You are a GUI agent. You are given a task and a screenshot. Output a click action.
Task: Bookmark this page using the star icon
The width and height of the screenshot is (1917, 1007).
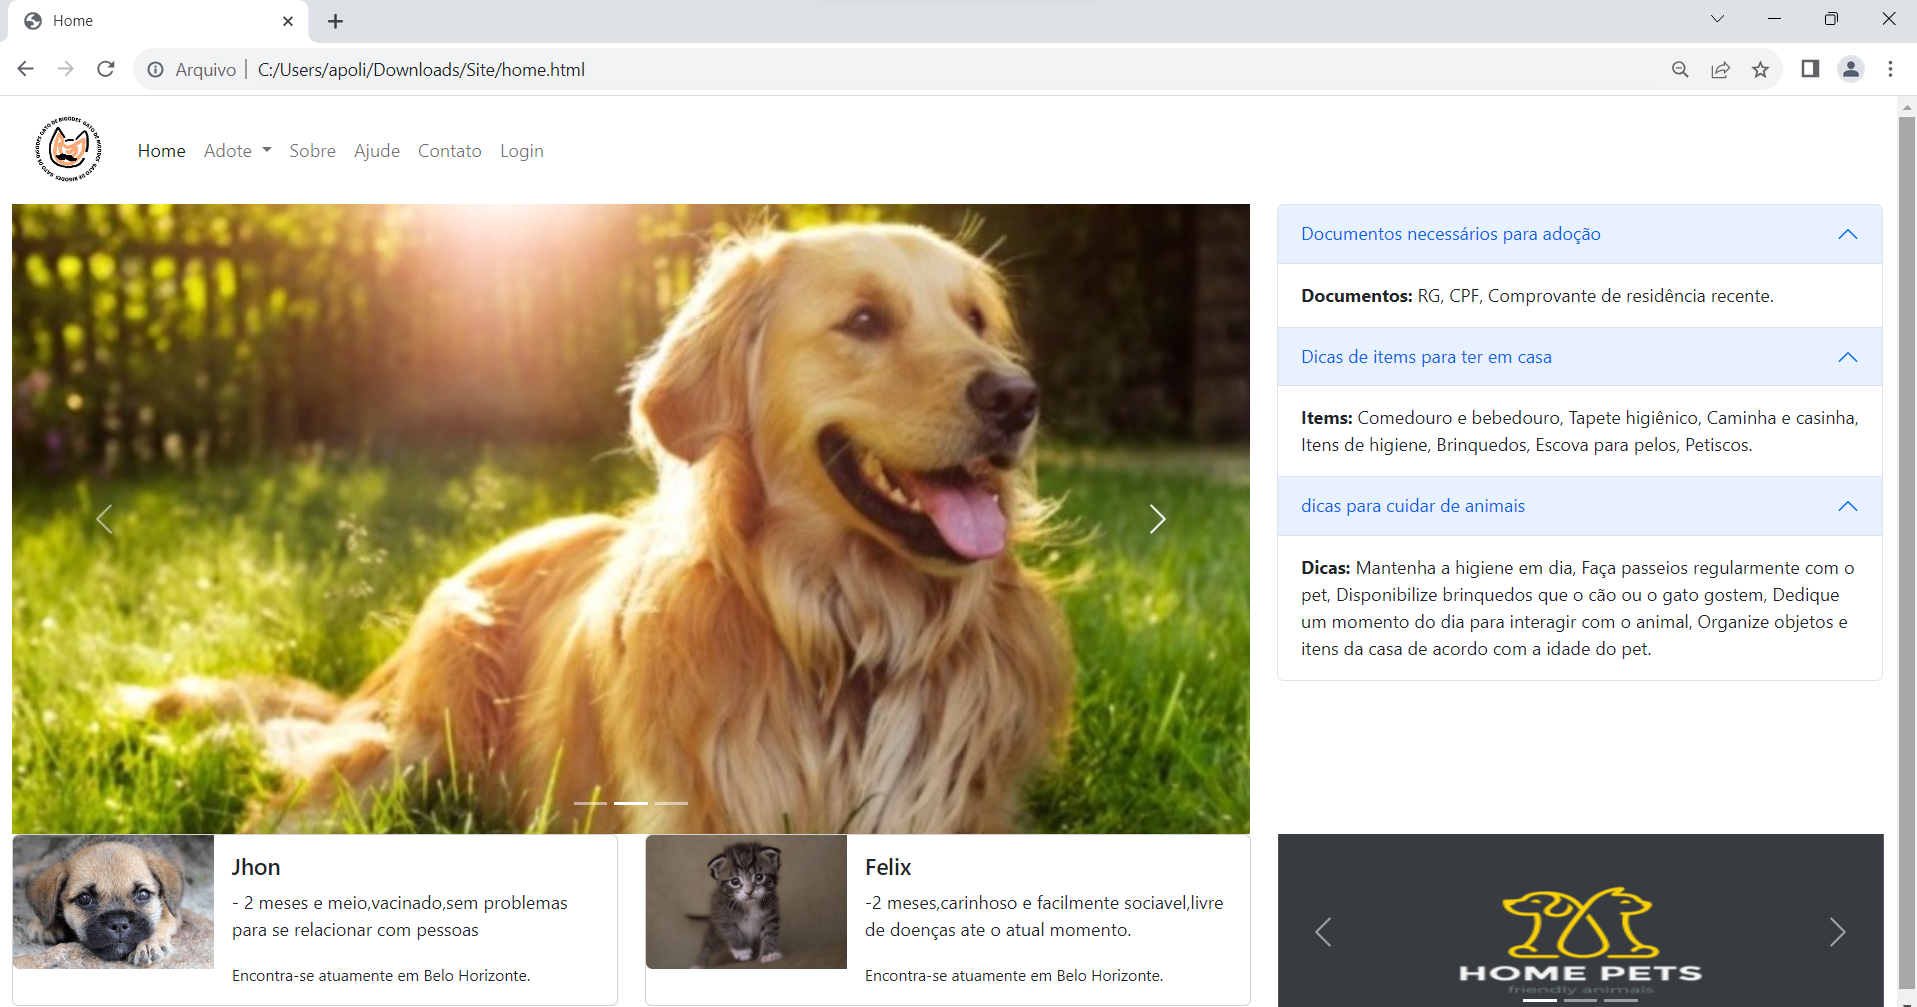1760,69
